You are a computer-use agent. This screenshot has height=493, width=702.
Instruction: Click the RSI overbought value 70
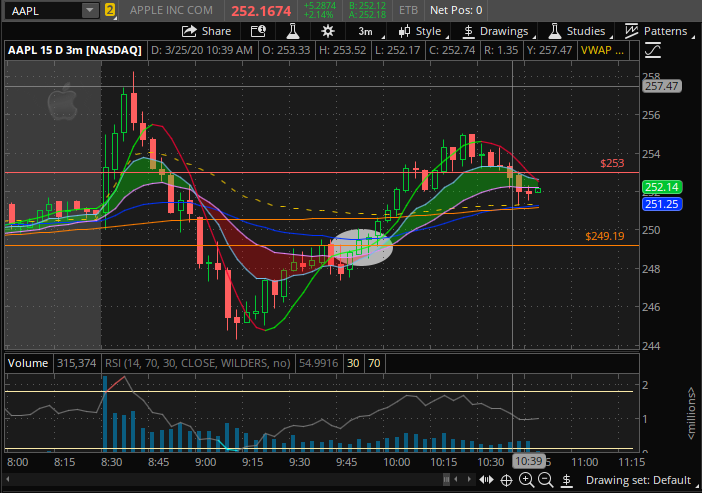(374, 363)
